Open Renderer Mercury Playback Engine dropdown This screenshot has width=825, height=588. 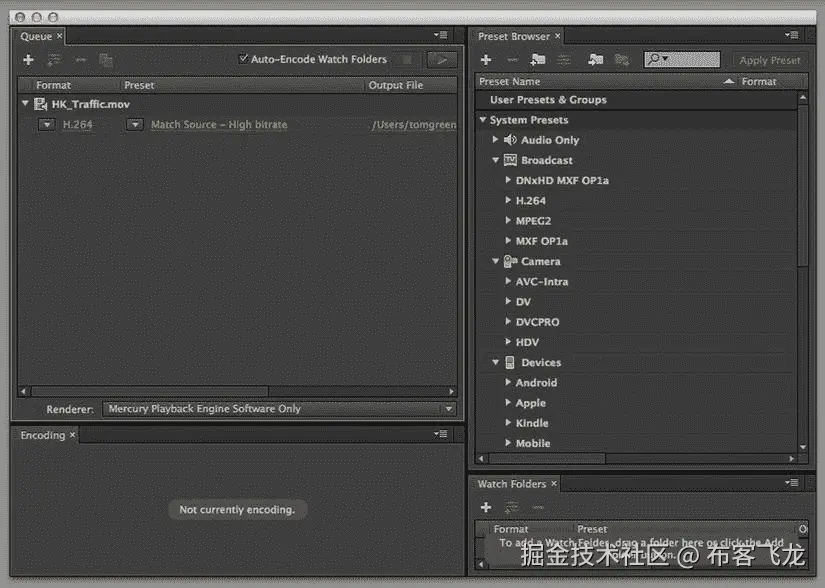[x=279, y=409]
